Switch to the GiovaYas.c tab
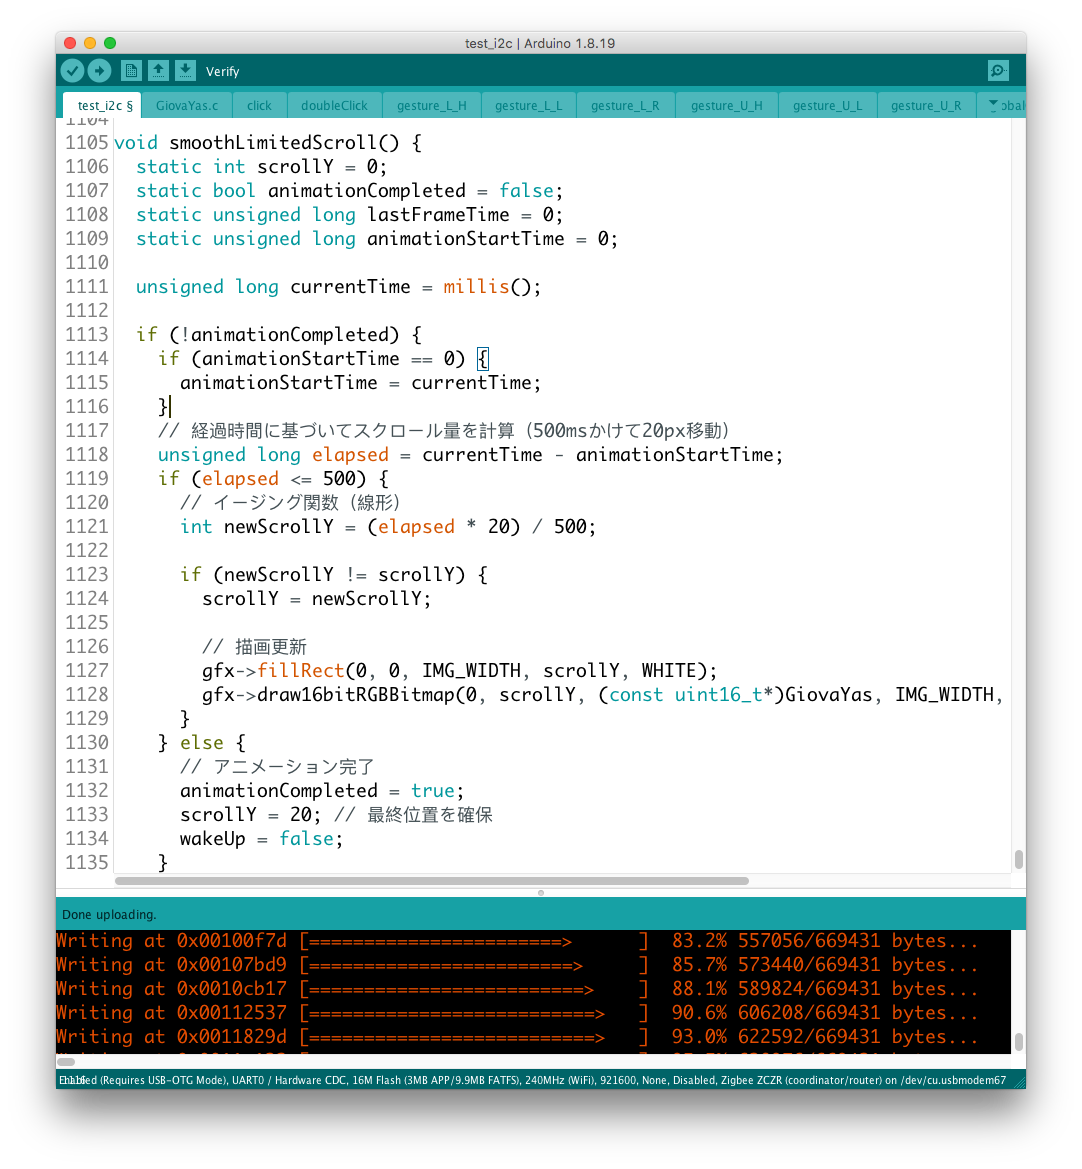The width and height of the screenshot is (1082, 1169). click(x=187, y=105)
